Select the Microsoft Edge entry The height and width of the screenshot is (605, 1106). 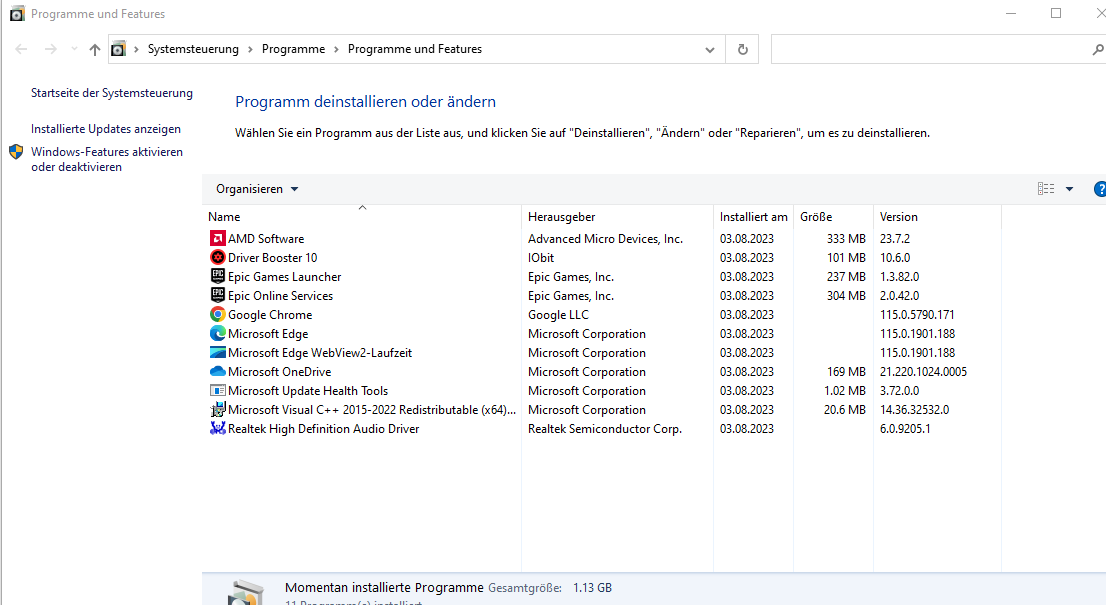[x=268, y=334]
